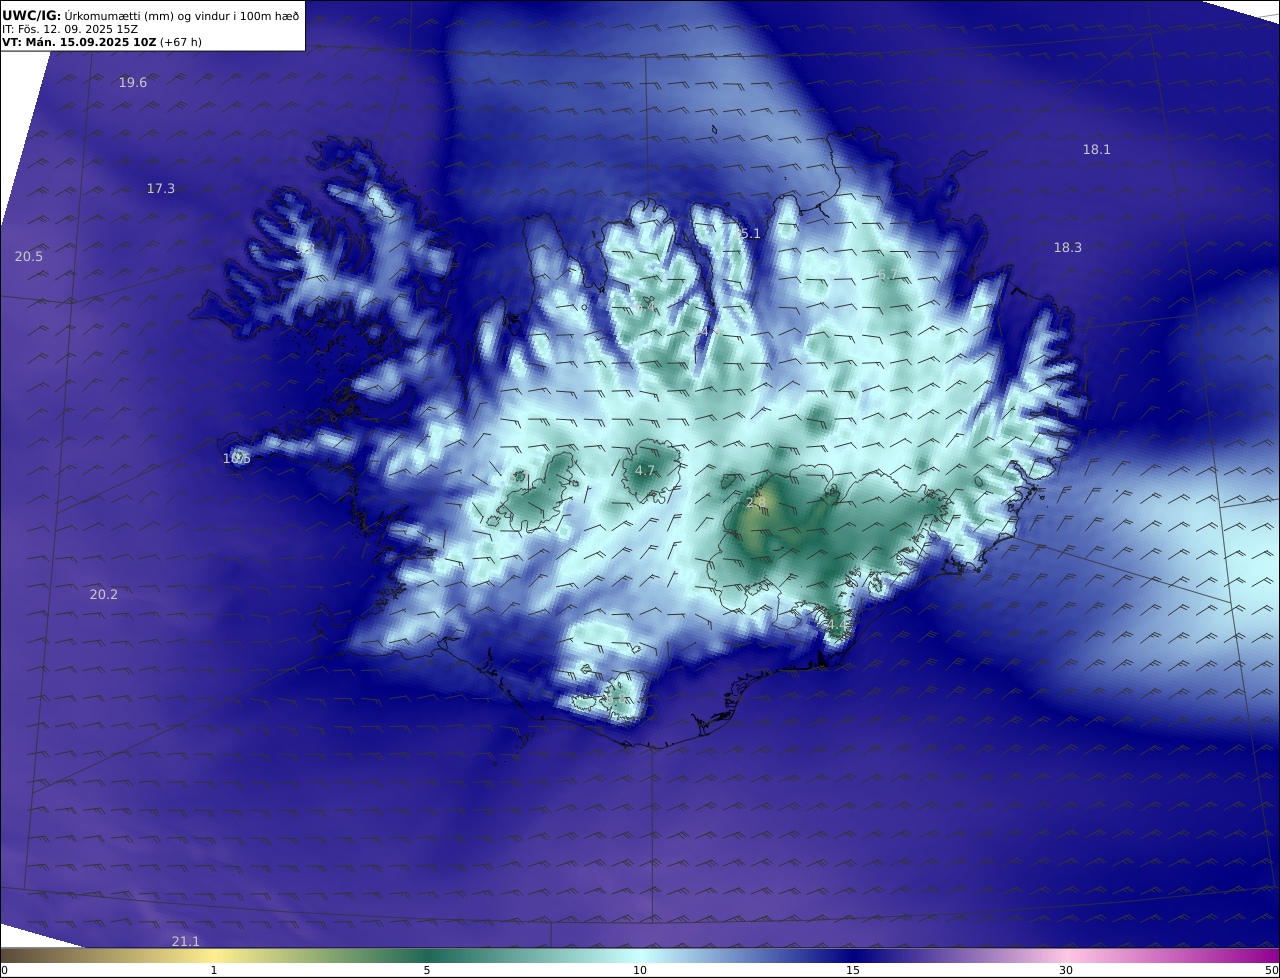The width and height of the screenshot is (1280, 978).
Task: Click the 19.6 value label
Action: coord(133,83)
